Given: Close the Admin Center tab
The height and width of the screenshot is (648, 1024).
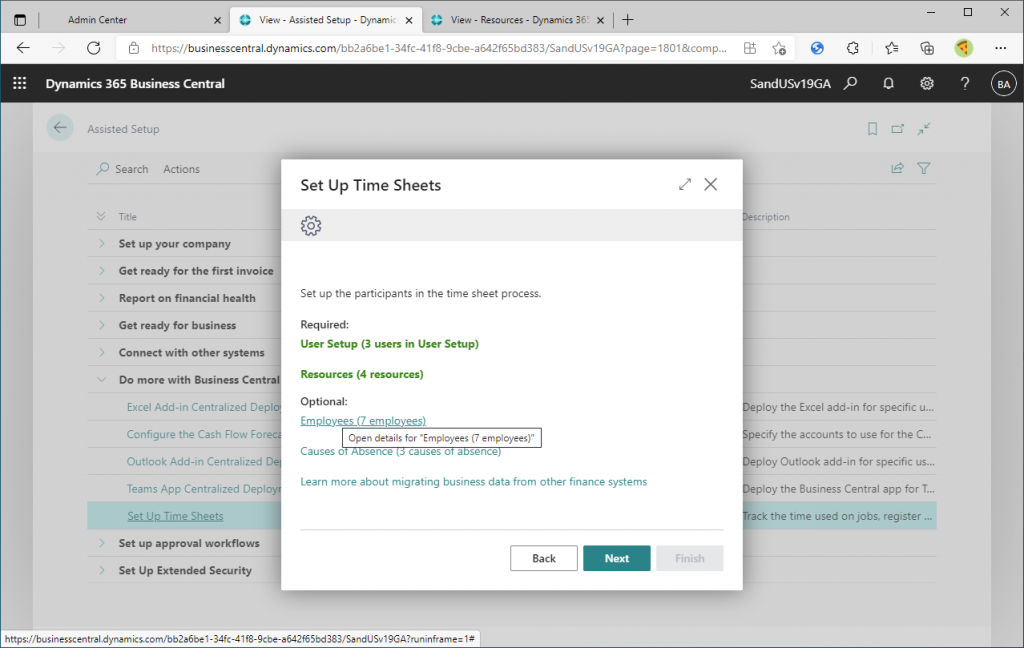Looking at the screenshot, I should (217, 20).
